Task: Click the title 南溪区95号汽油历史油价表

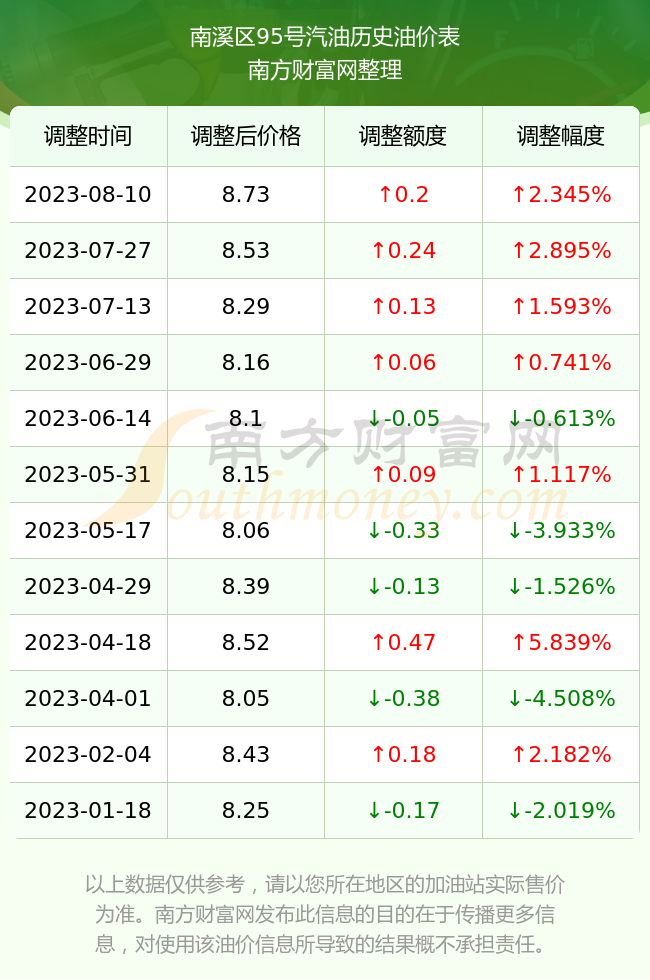Action: click(325, 37)
